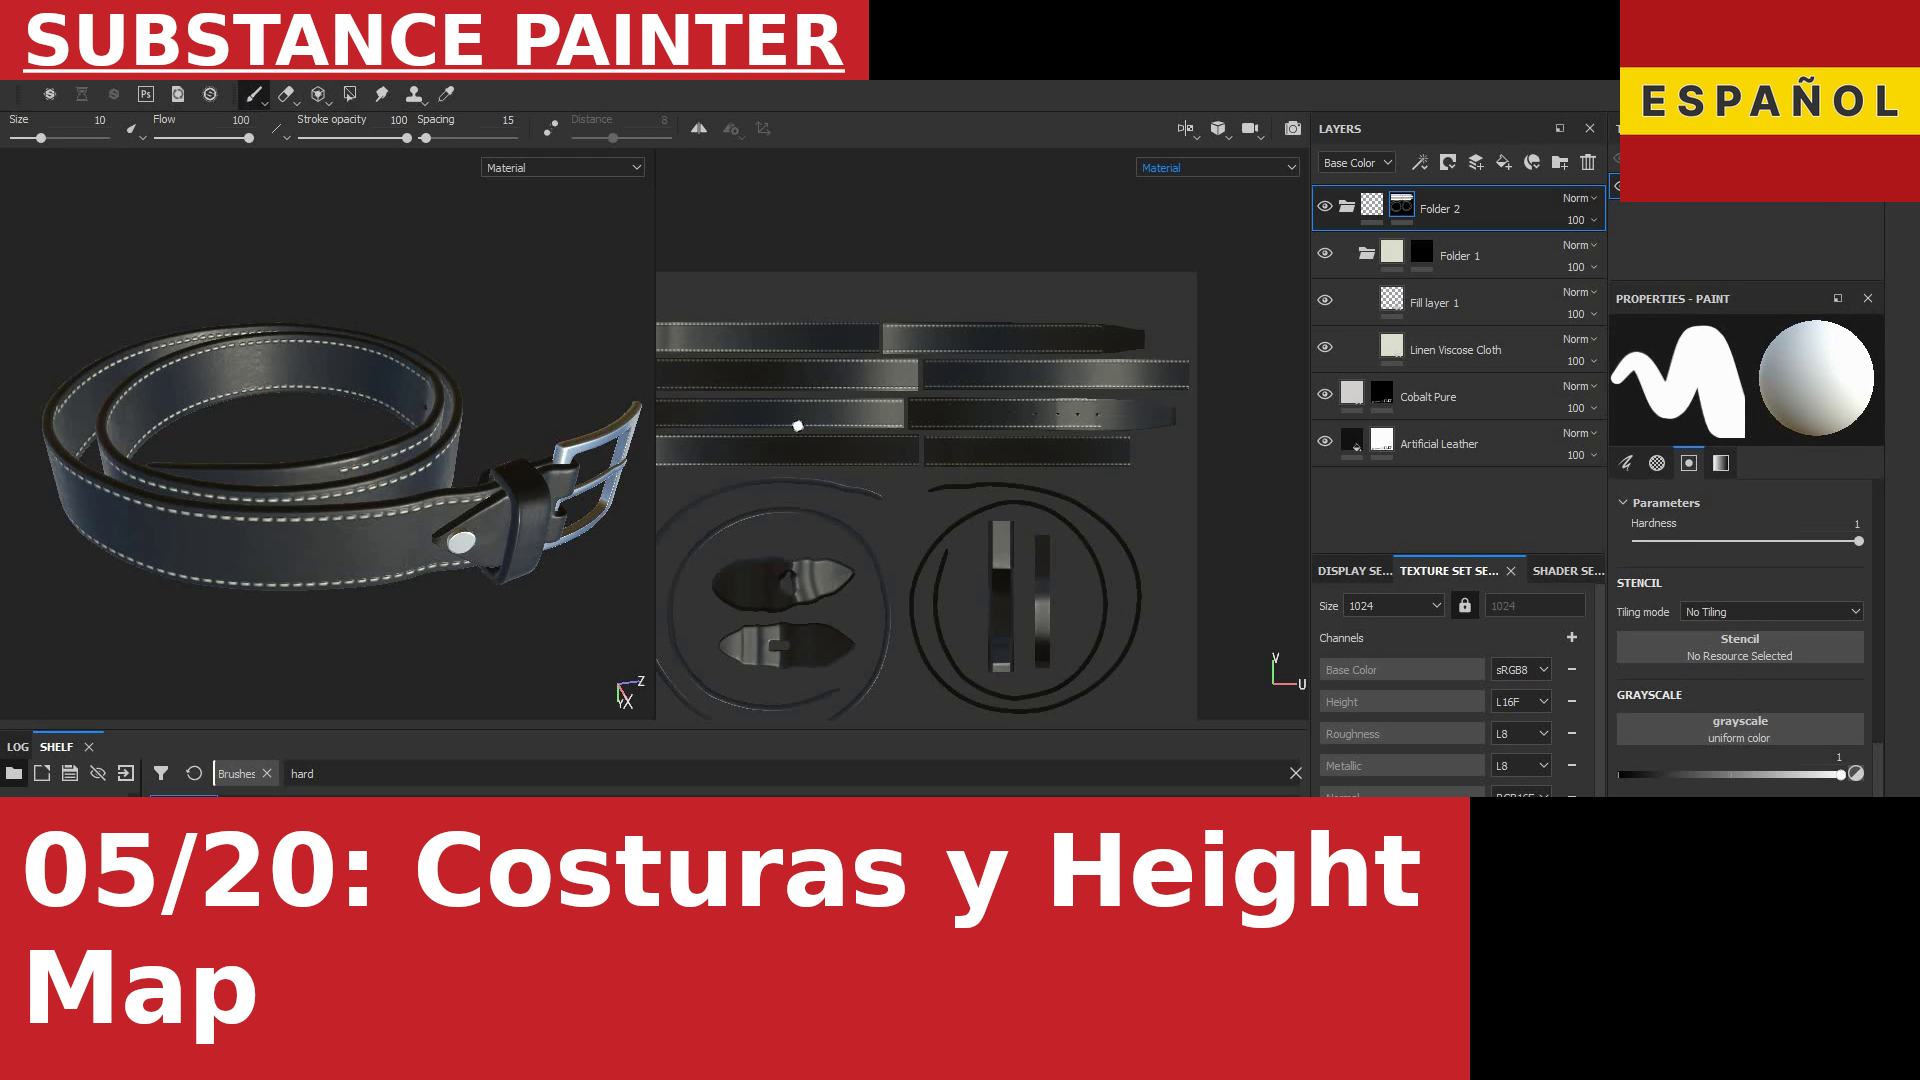Hide the Artificial Leather layer
1920x1080 pixels.
pyautogui.click(x=1325, y=441)
